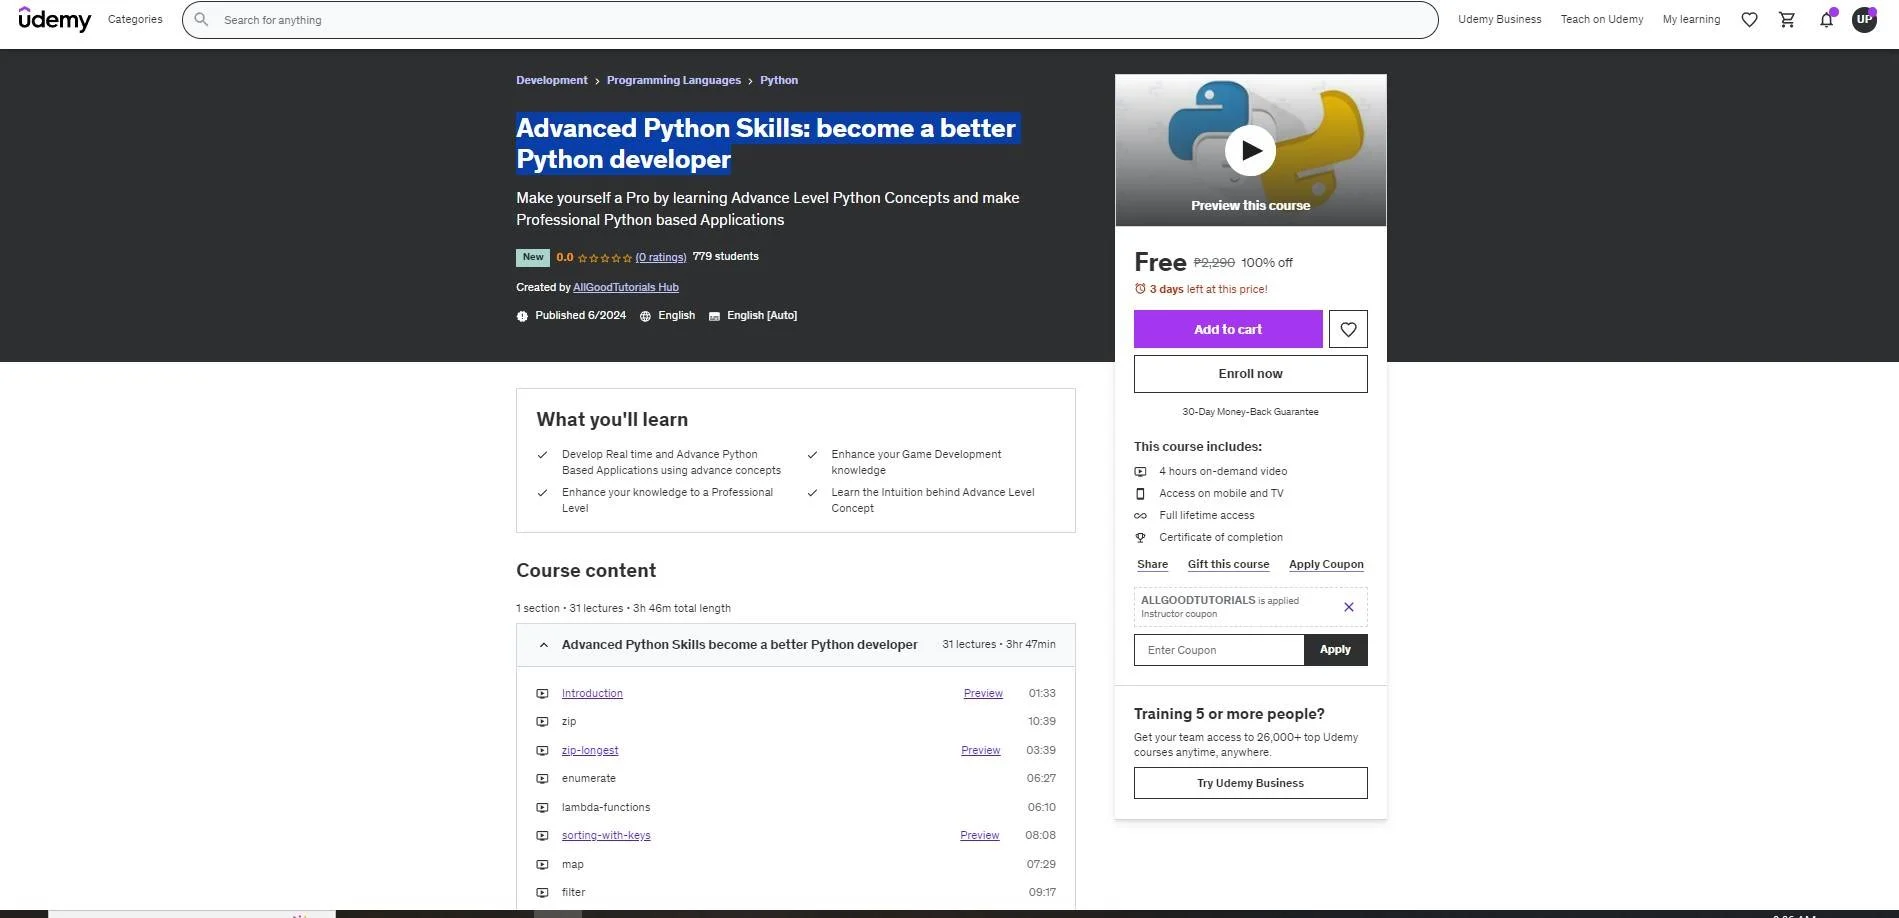
Task: Click video icon beside lambda-functions lecture
Action: [542, 807]
